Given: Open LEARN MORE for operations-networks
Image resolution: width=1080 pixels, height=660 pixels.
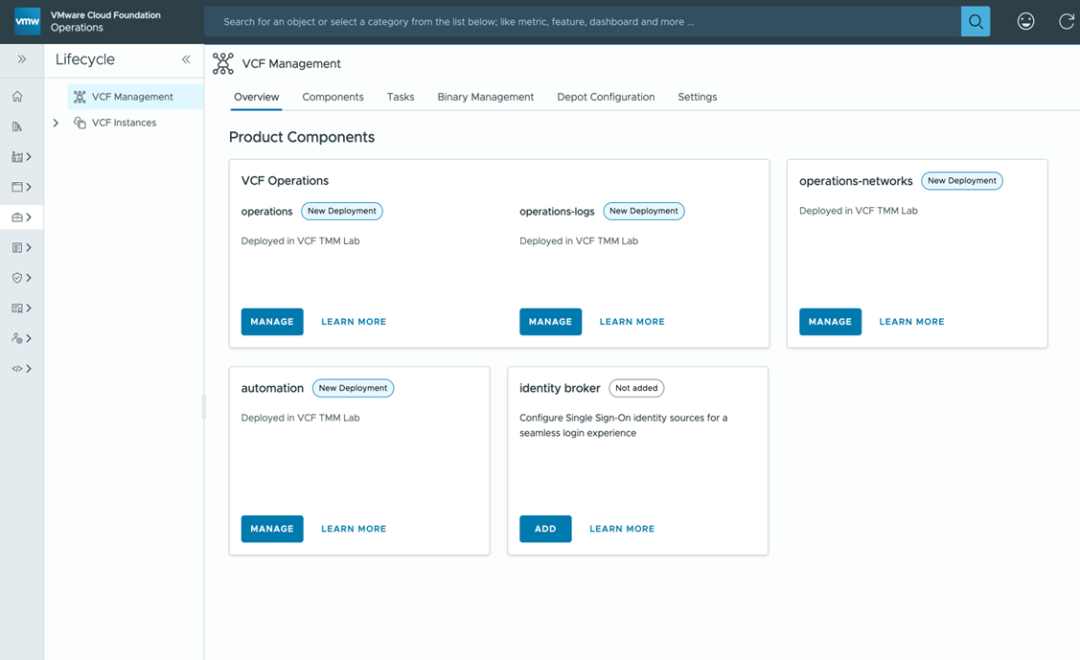Looking at the screenshot, I should click(x=912, y=322).
